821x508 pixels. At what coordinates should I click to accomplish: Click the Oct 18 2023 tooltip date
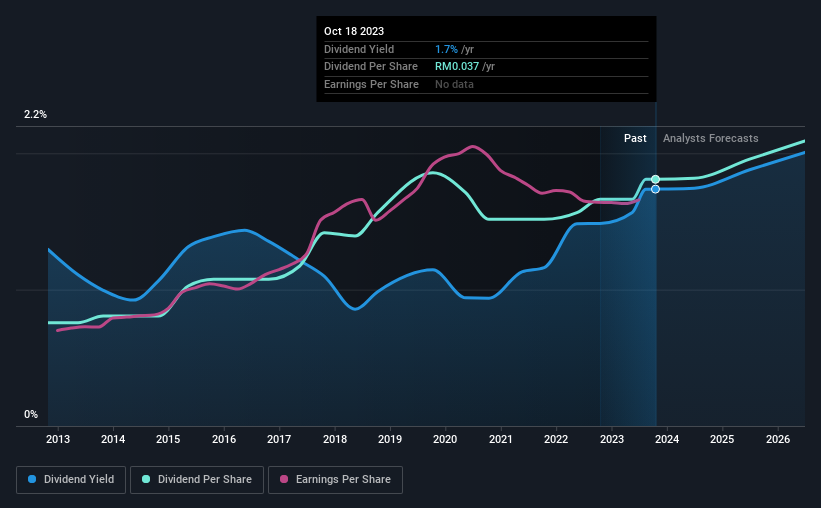coord(354,31)
